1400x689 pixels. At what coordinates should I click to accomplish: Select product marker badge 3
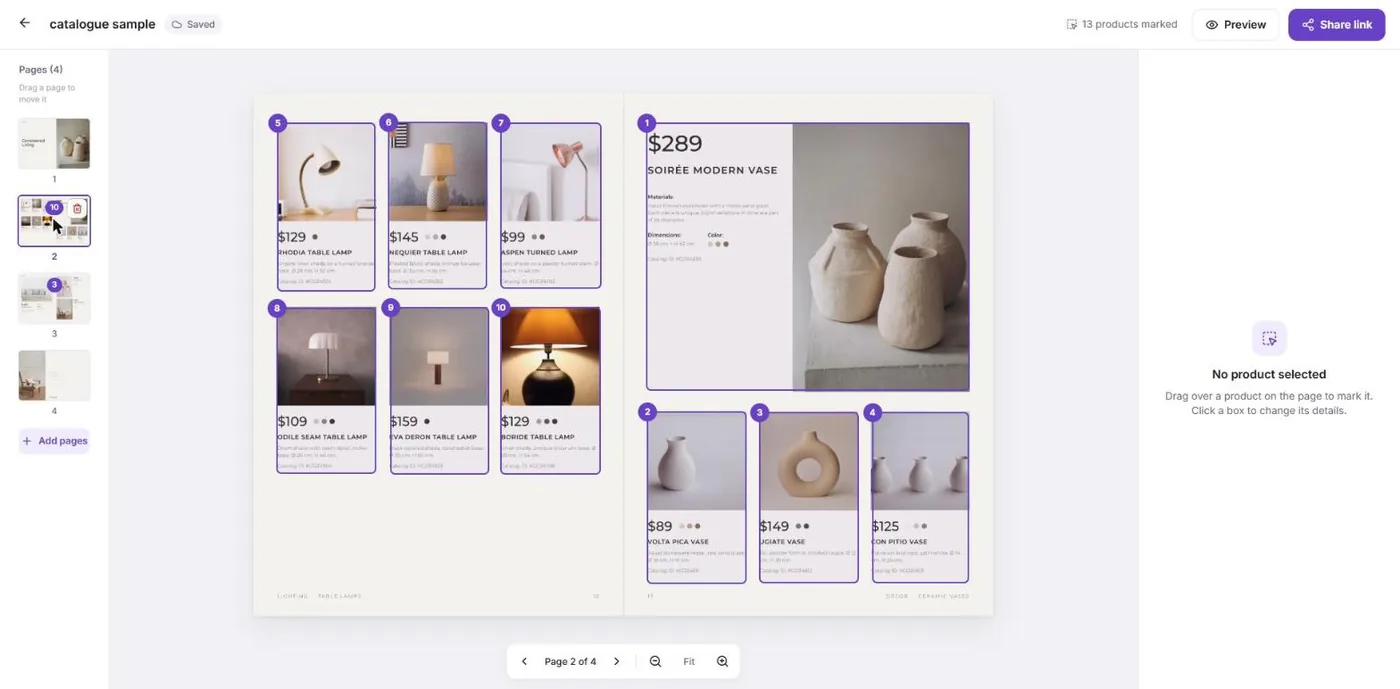(x=759, y=412)
